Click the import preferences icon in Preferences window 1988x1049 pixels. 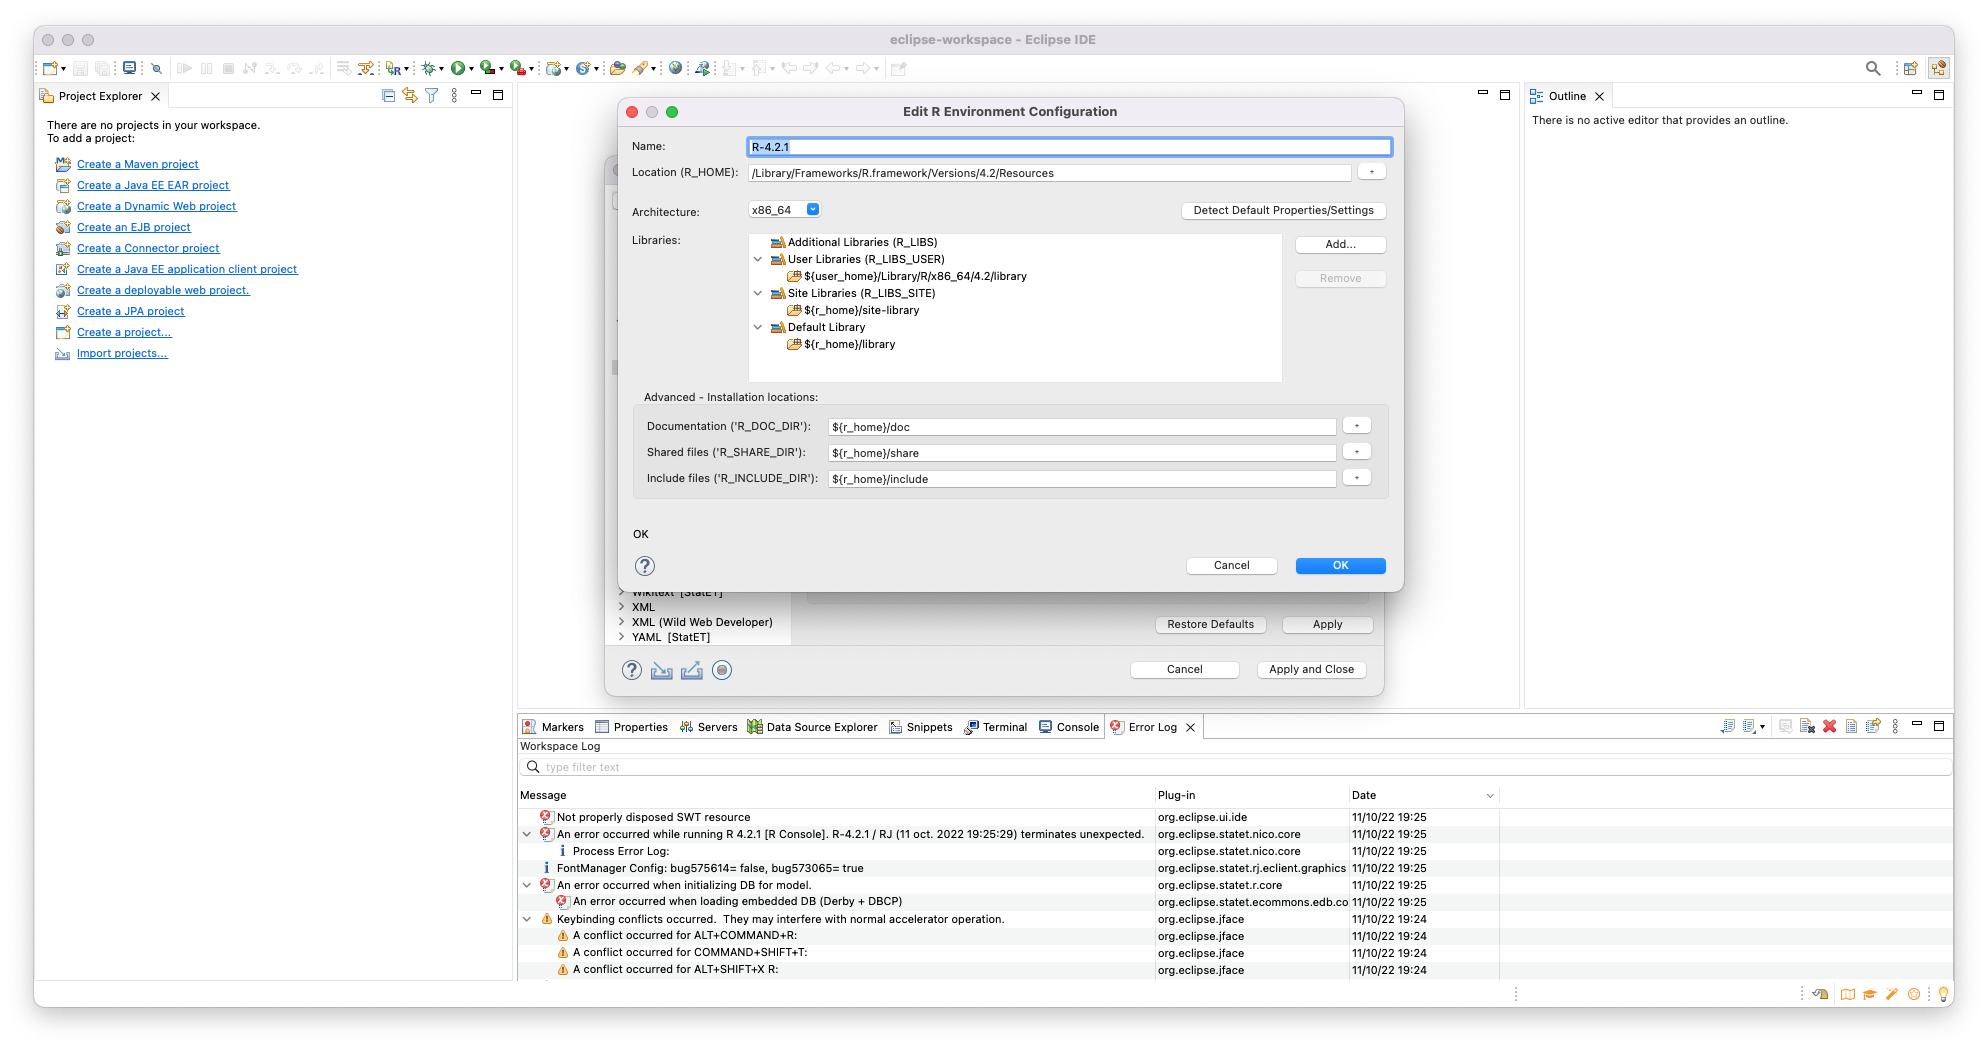click(x=662, y=670)
